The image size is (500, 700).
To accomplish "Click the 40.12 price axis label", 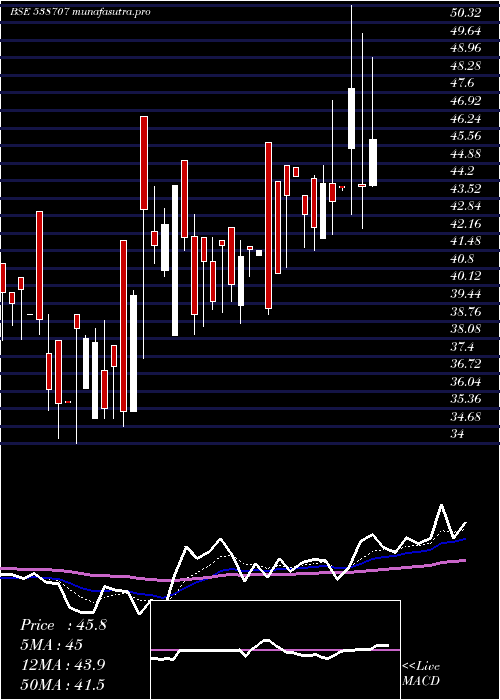I will (x=466, y=276).
